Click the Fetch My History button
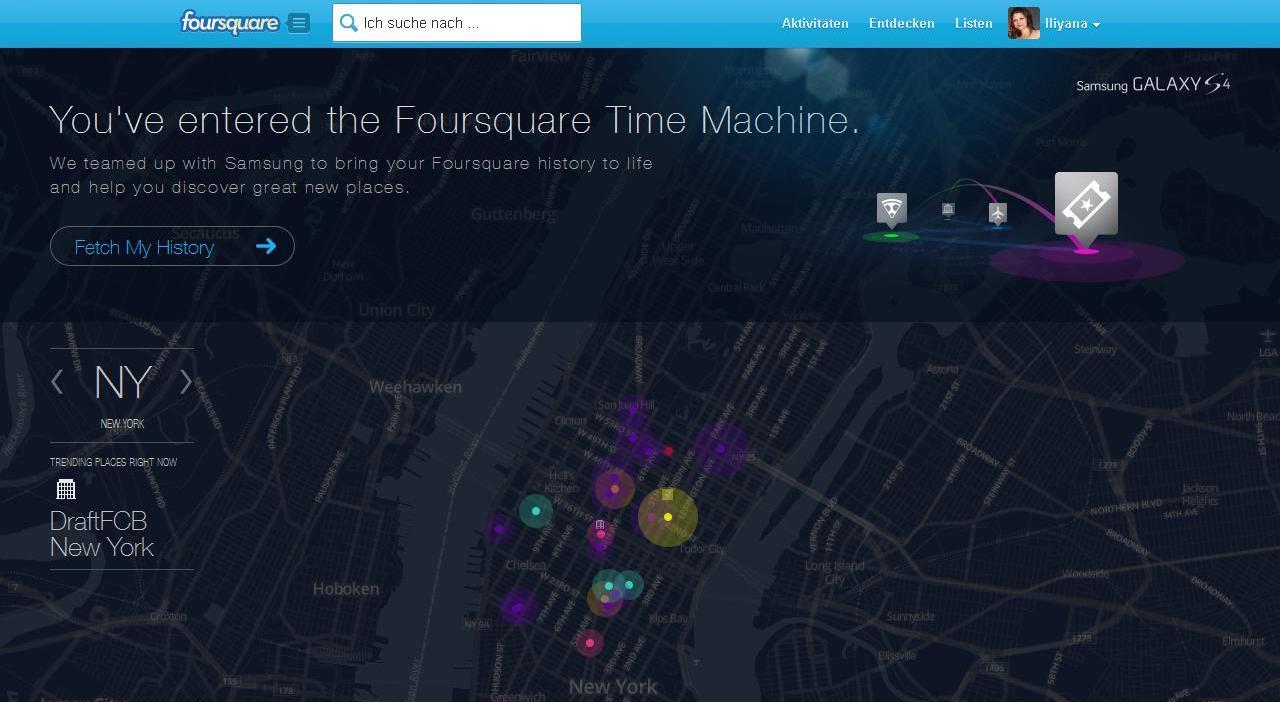 [x=172, y=246]
